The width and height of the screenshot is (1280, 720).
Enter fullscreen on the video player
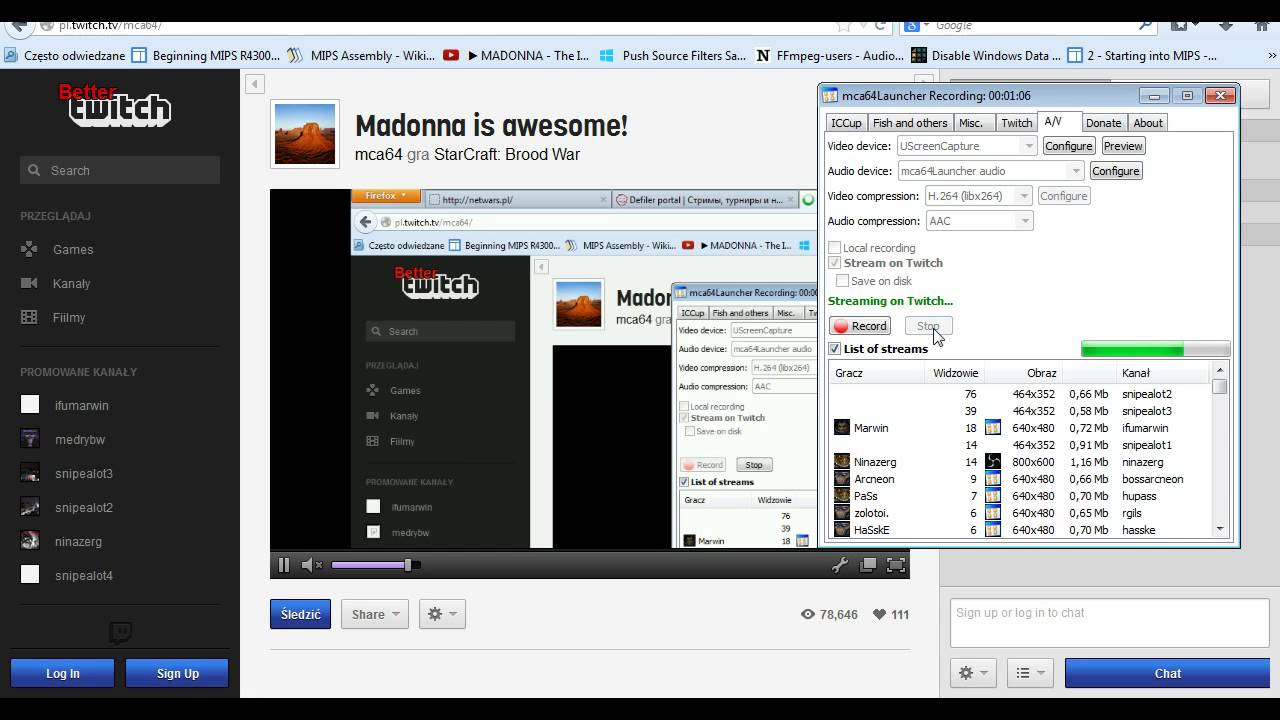coord(896,565)
